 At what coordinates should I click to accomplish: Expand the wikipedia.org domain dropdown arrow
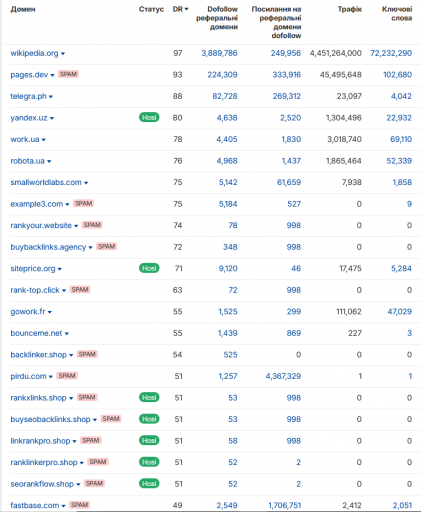tap(63, 54)
